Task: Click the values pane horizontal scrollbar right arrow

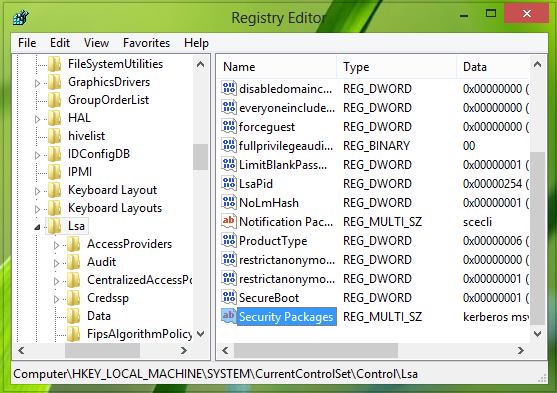Action: click(521, 351)
